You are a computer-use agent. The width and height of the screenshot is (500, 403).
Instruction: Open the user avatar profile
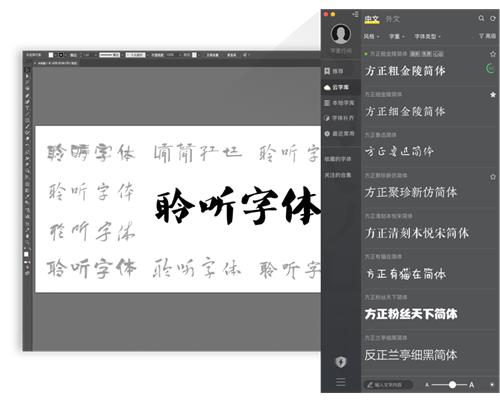click(341, 34)
